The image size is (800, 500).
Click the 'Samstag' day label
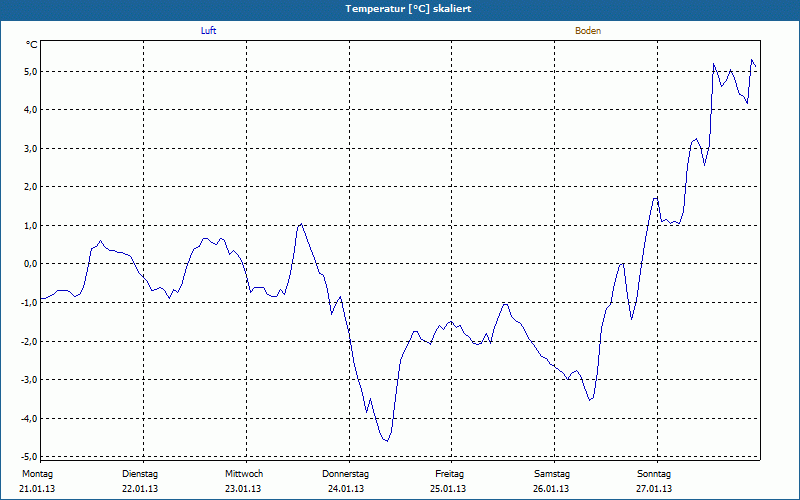552,474
